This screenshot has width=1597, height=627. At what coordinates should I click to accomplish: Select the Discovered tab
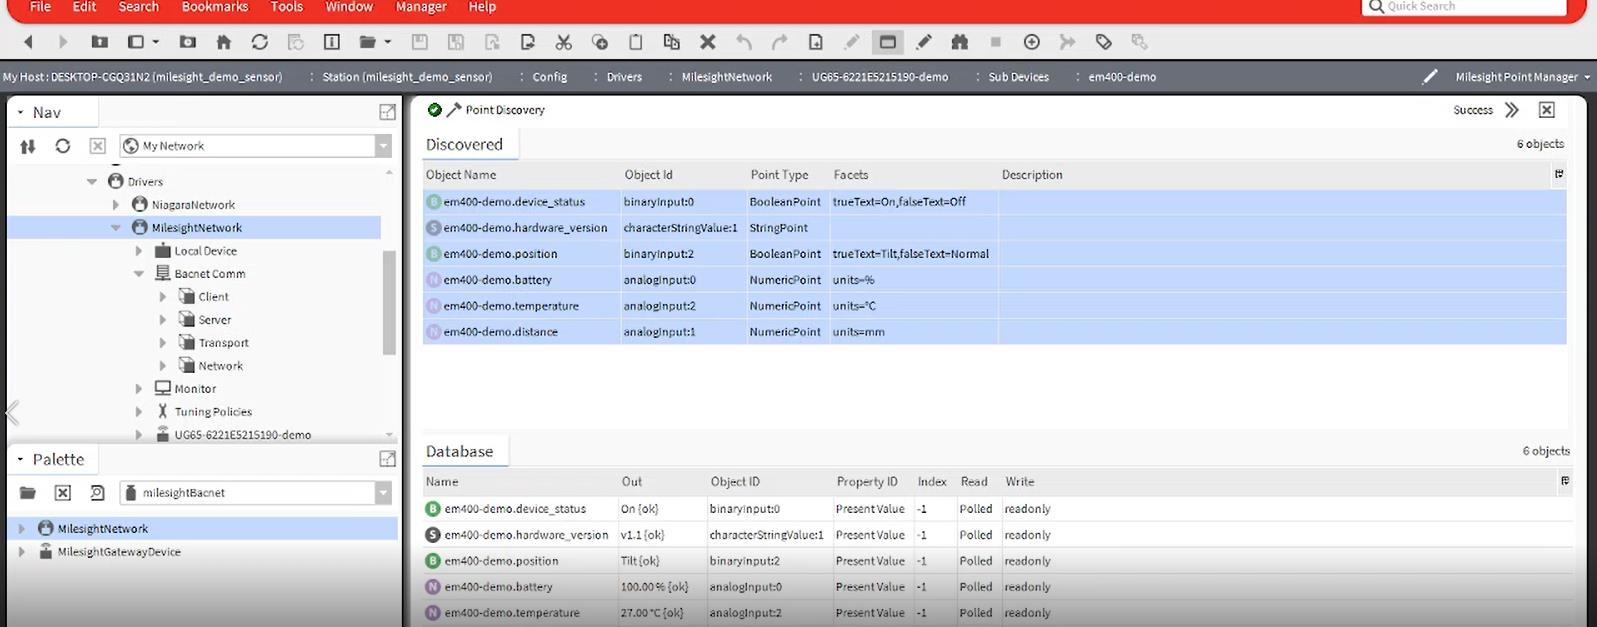(x=464, y=145)
